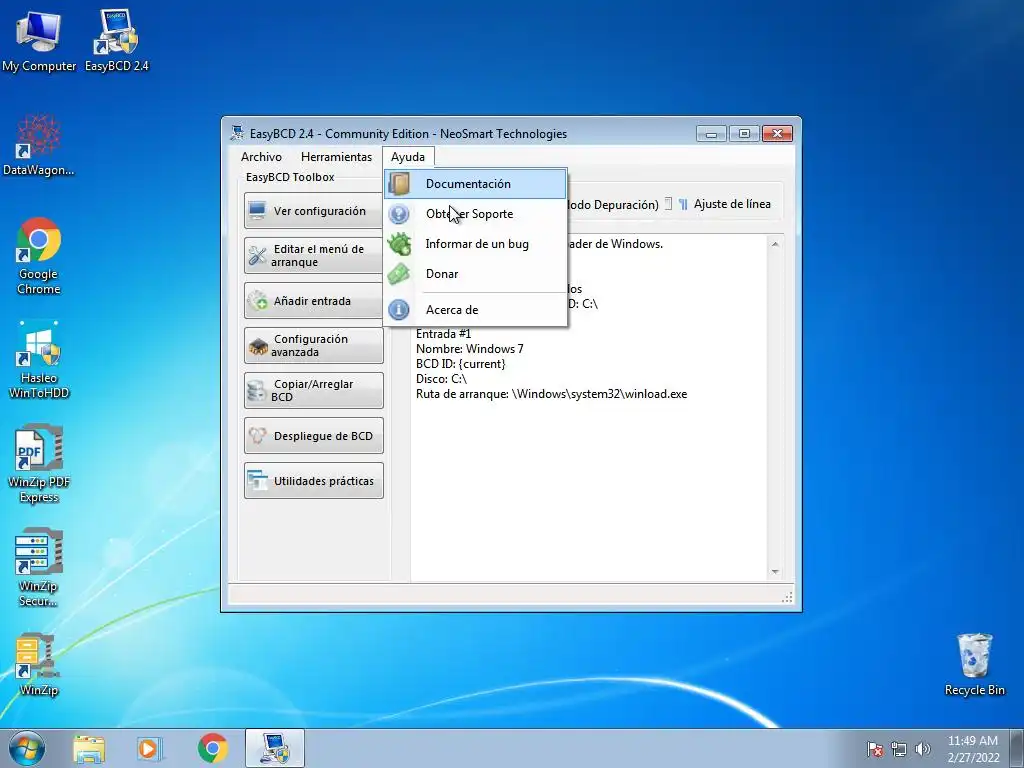Open the Windows Start button
Screen dimensions: 1024x768
point(27,748)
